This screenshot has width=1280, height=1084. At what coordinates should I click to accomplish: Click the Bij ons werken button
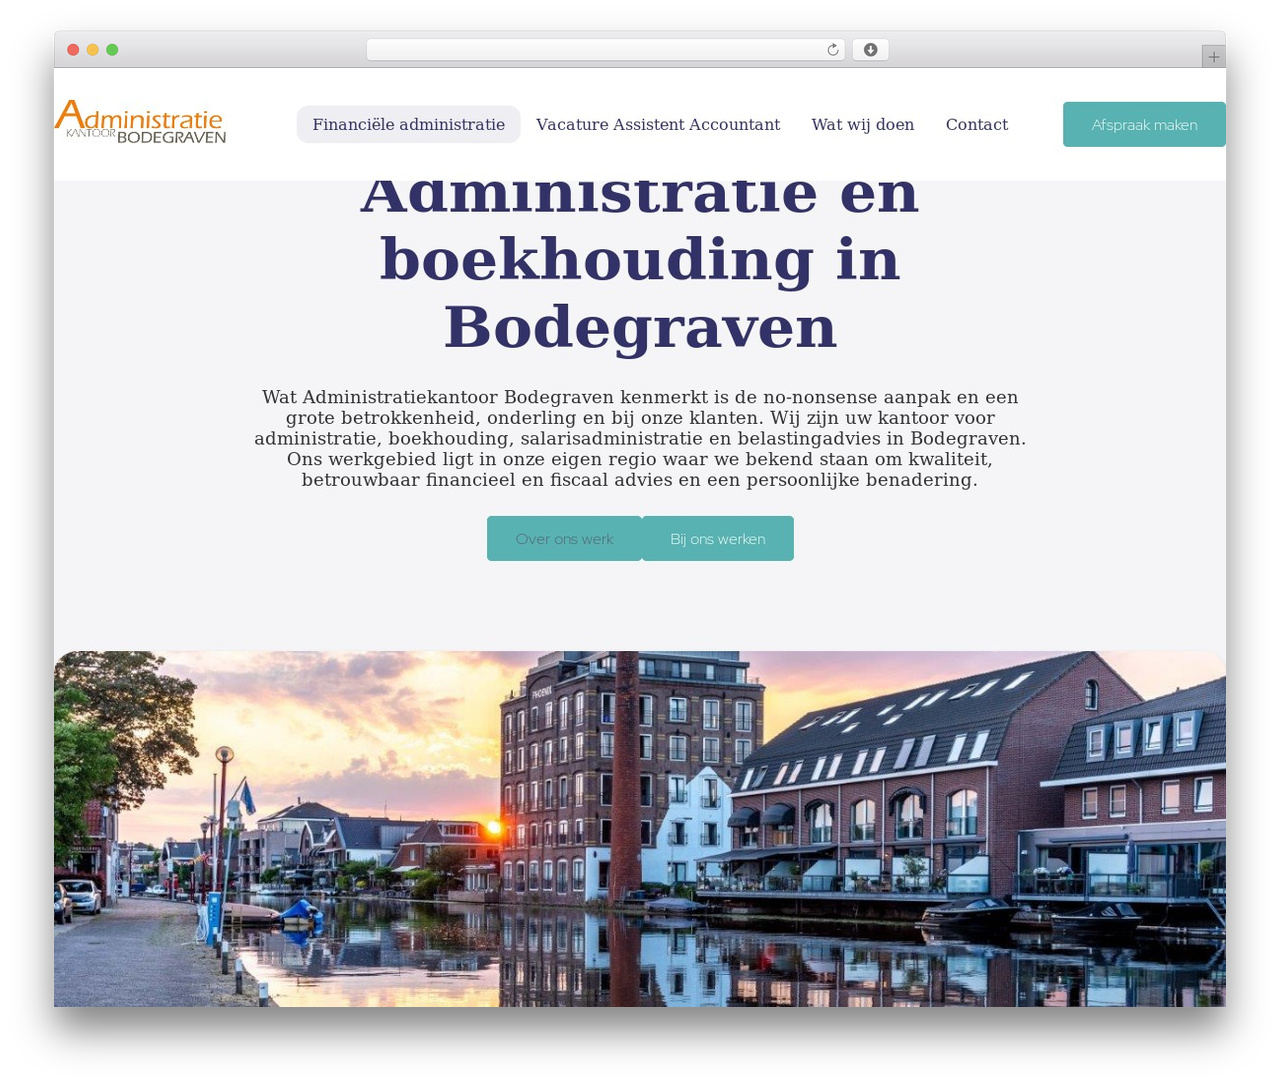pyautogui.click(x=718, y=538)
